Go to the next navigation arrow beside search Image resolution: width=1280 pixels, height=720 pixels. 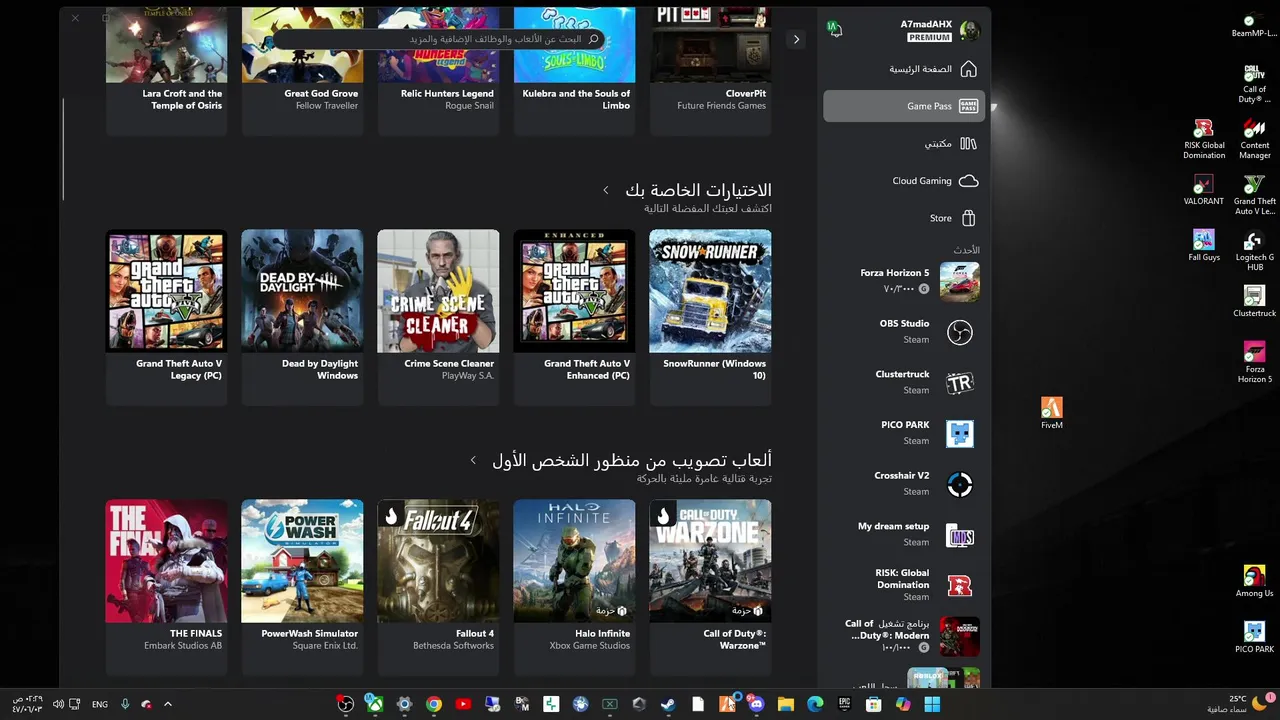pyautogui.click(x=796, y=39)
